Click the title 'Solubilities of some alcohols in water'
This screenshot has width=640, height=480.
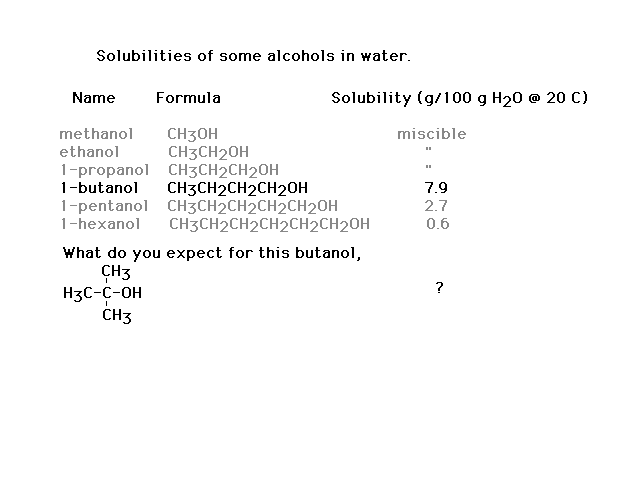(253, 56)
